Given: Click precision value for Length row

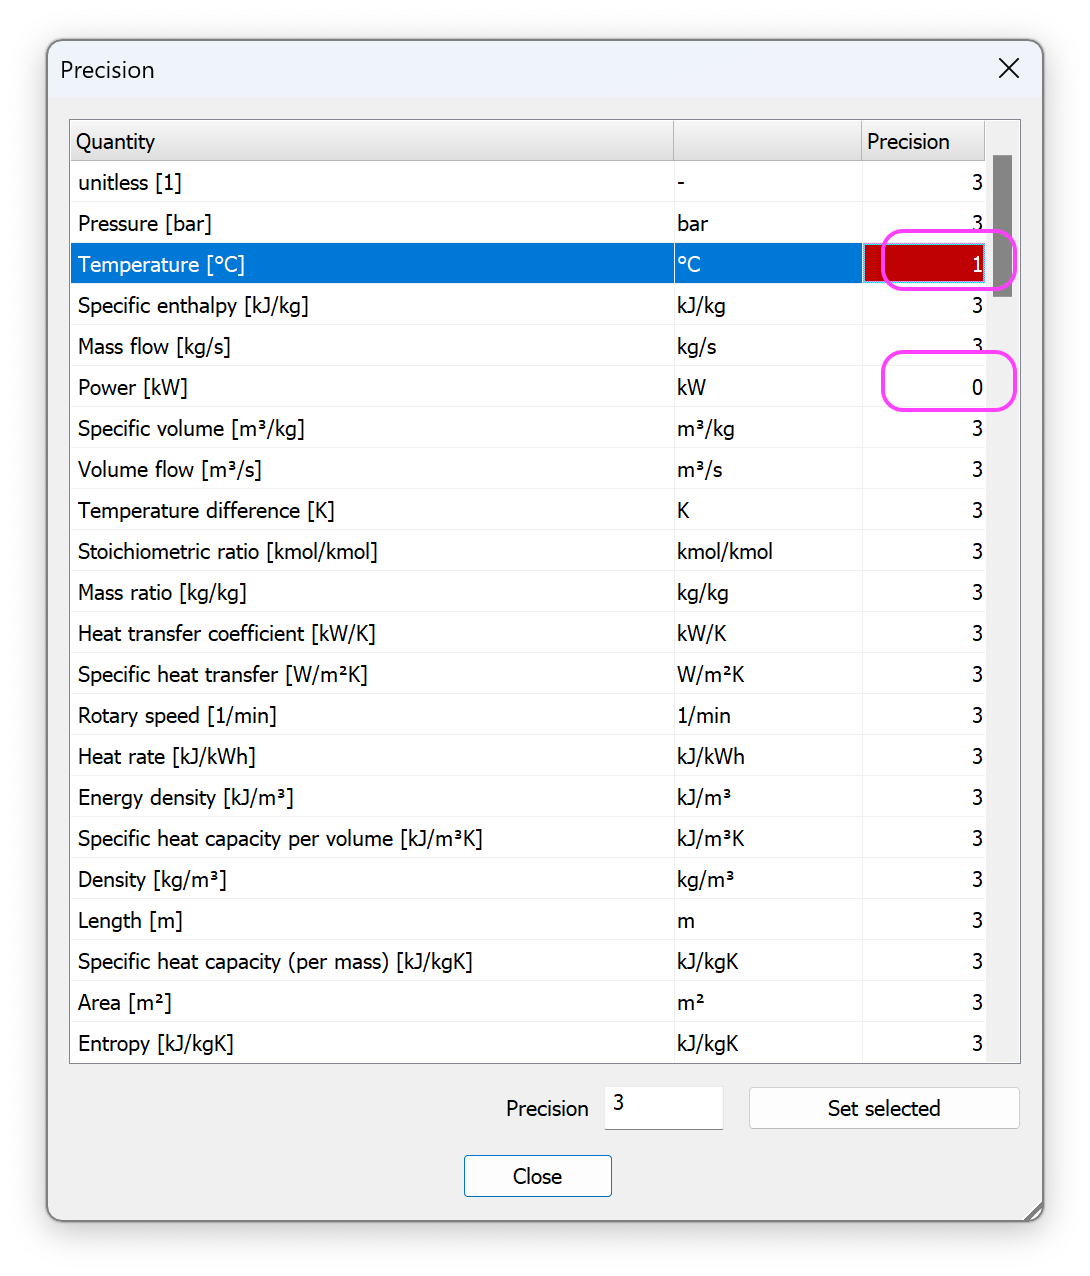Looking at the screenshot, I should (924, 920).
